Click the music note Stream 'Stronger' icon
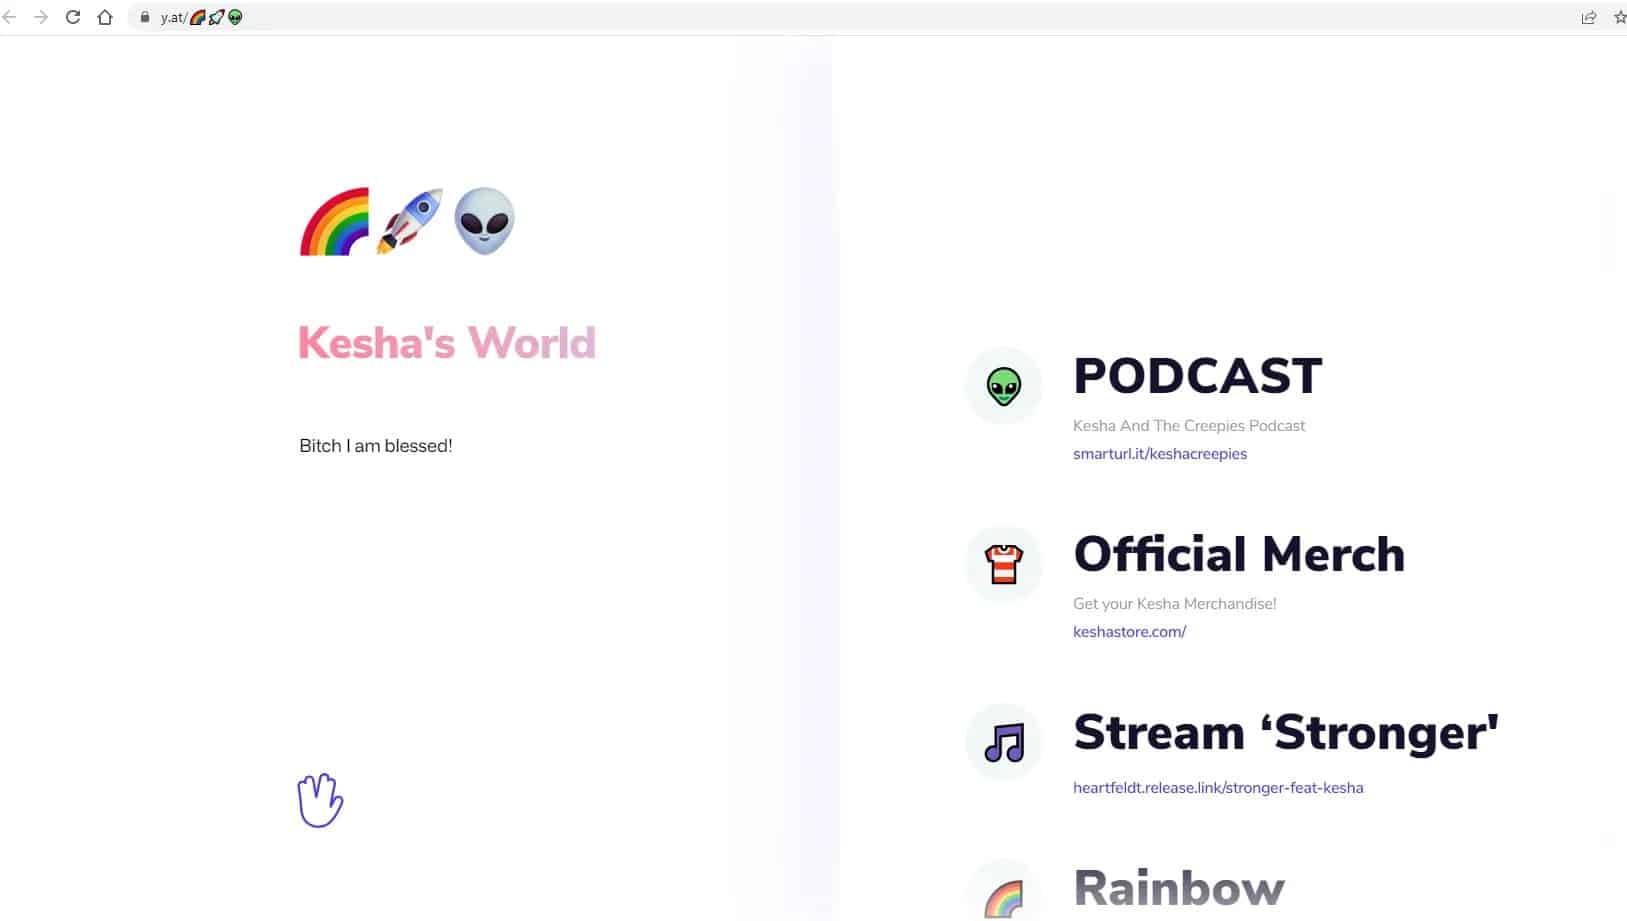Image resolution: width=1627 pixels, height=921 pixels. 1004,741
